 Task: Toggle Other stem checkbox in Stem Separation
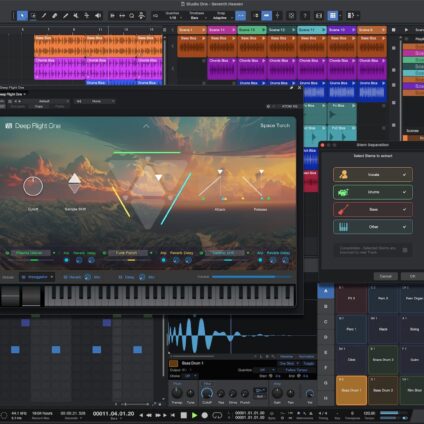click(404, 227)
